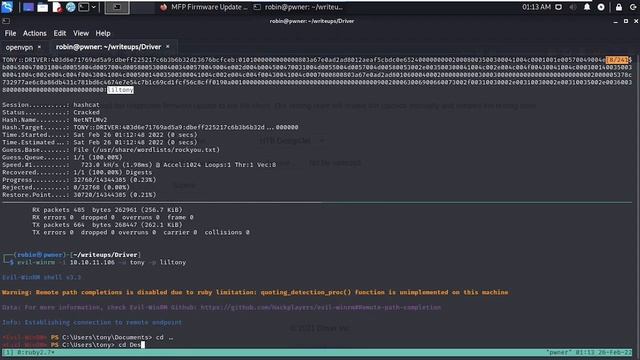Click the Establishing connection info line

[92, 322]
